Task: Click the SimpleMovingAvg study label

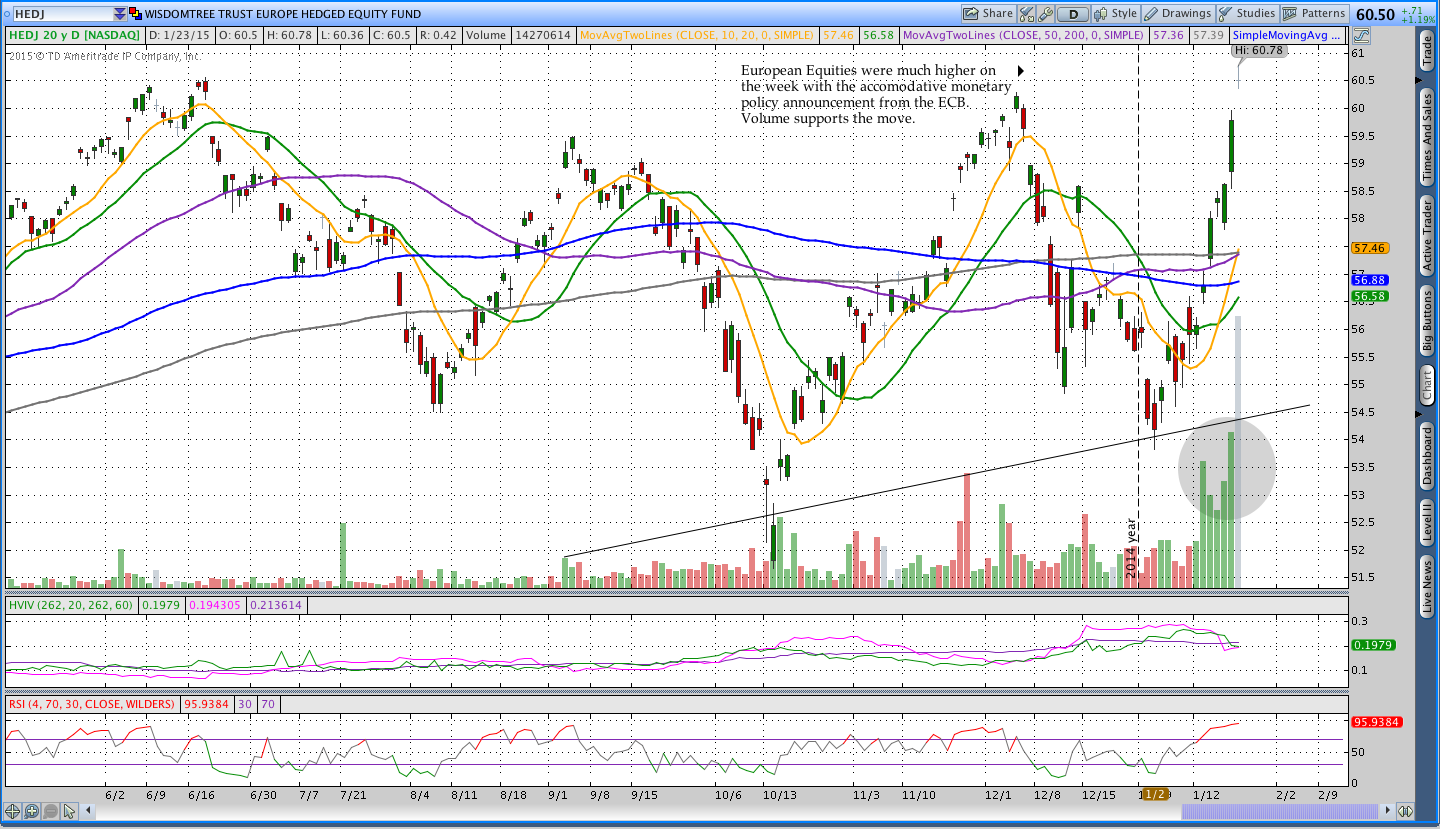Action: click(x=1288, y=35)
